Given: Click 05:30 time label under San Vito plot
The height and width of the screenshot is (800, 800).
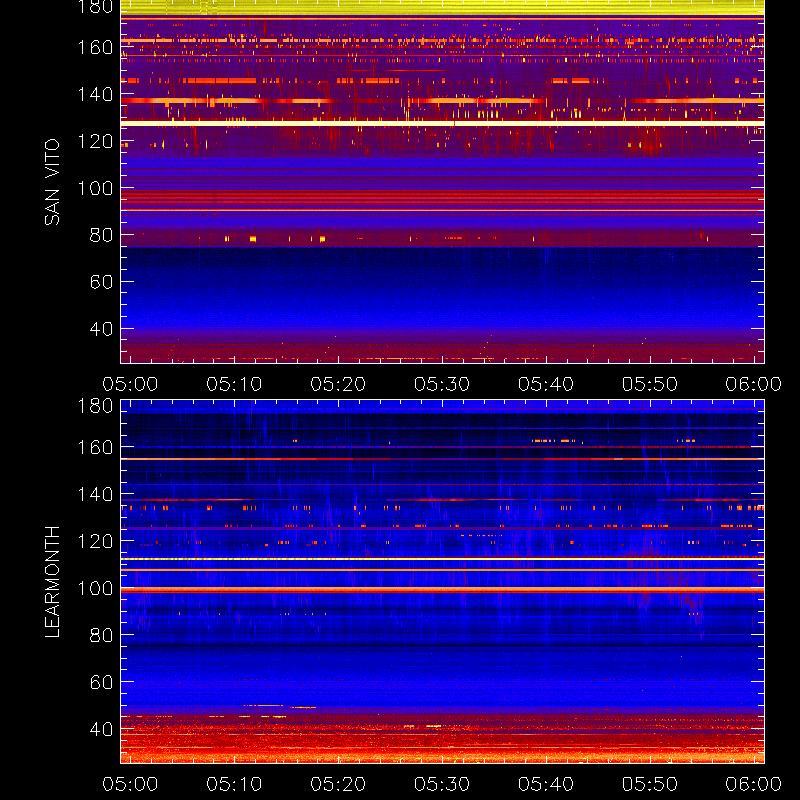Looking at the screenshot, I should click(x=442, y=384).
